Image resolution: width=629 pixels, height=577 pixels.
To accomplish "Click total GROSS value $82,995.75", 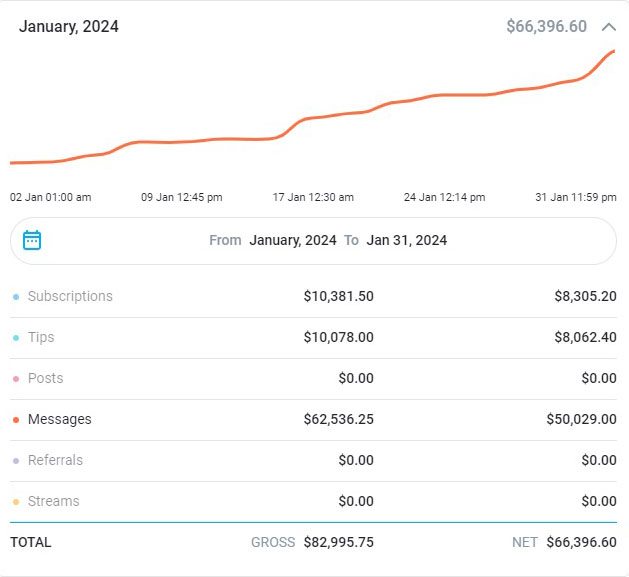I will click(x=339, y=542).
